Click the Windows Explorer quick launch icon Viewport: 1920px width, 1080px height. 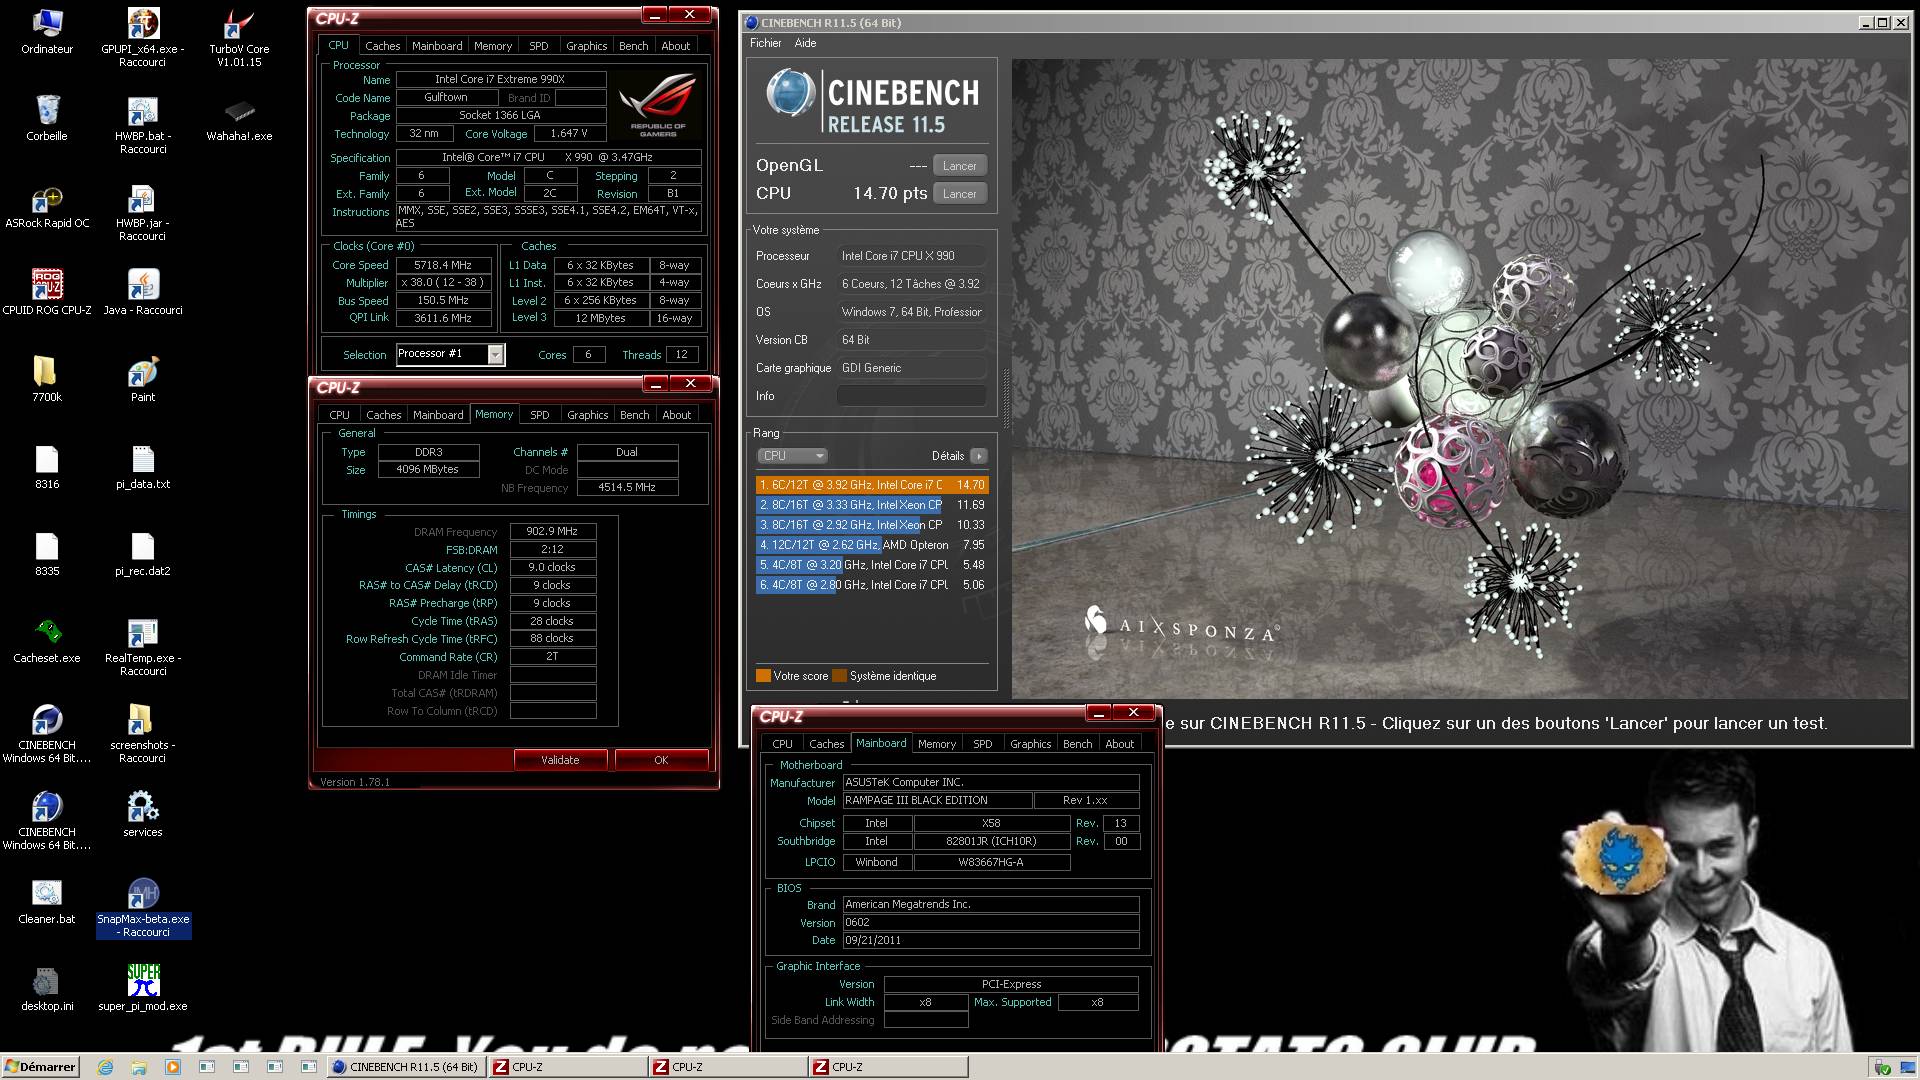139,1067
